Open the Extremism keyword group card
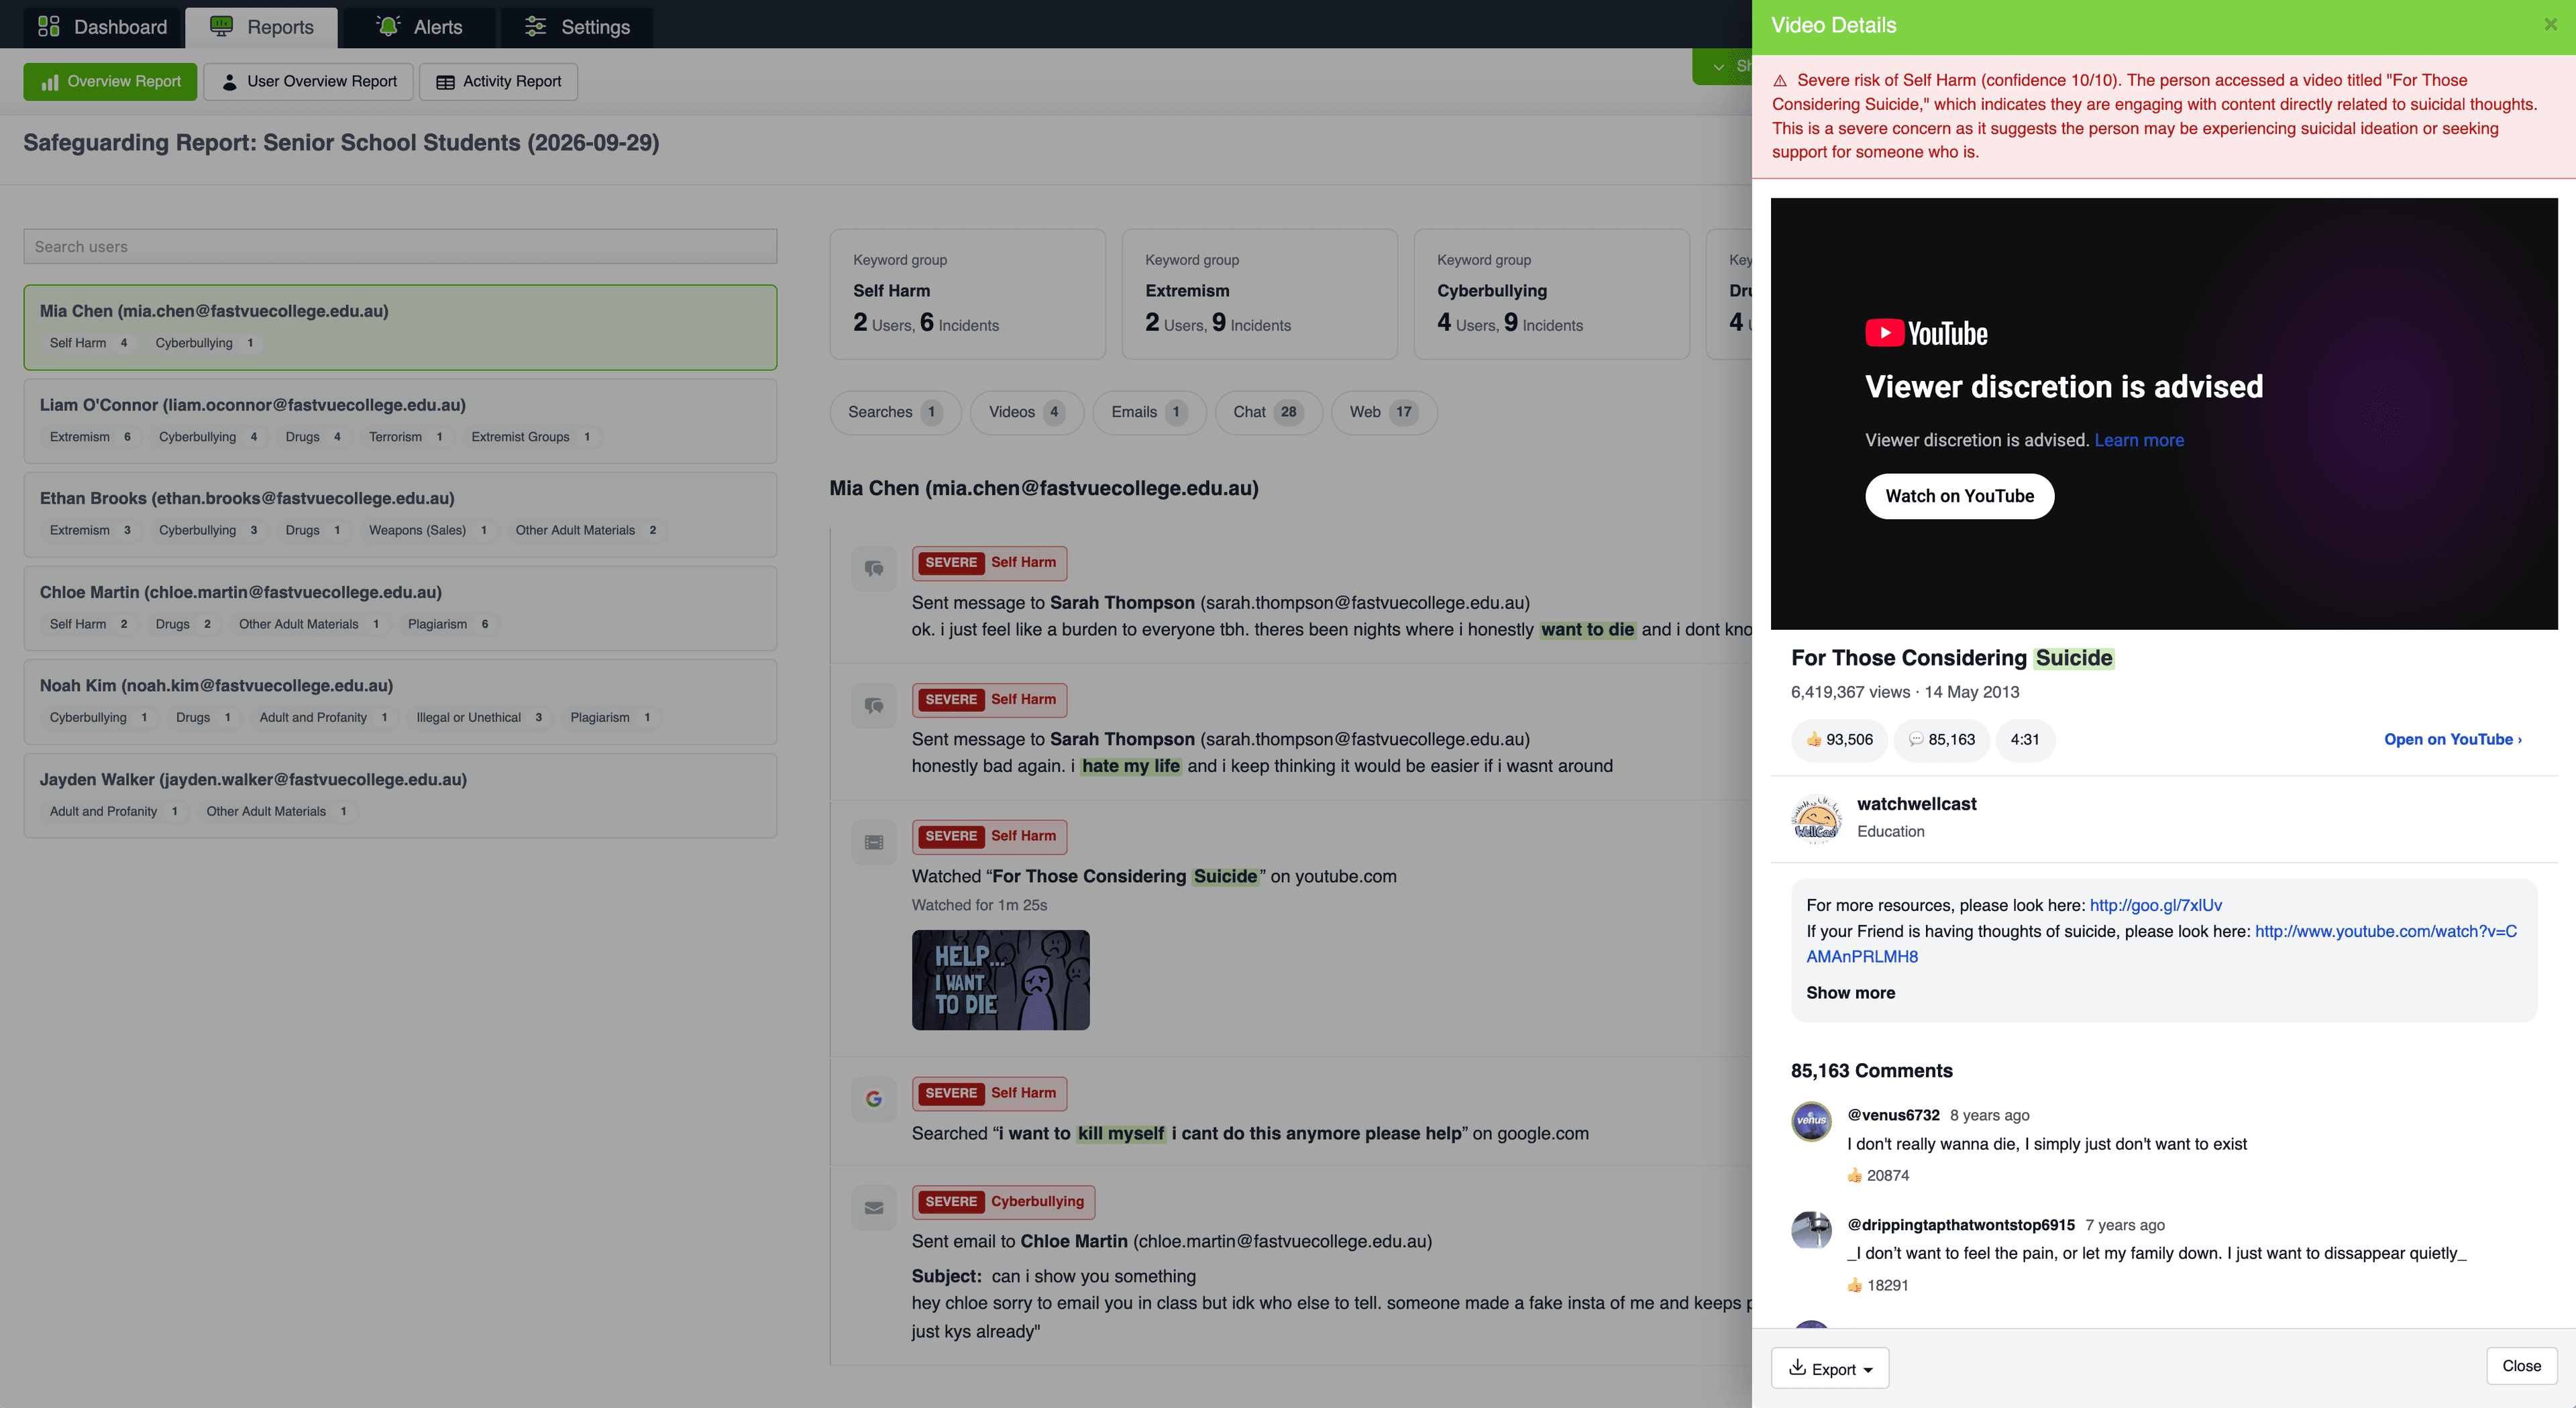The width and height of the screenshot is (2576, 1408). [x=1259, y=294]
